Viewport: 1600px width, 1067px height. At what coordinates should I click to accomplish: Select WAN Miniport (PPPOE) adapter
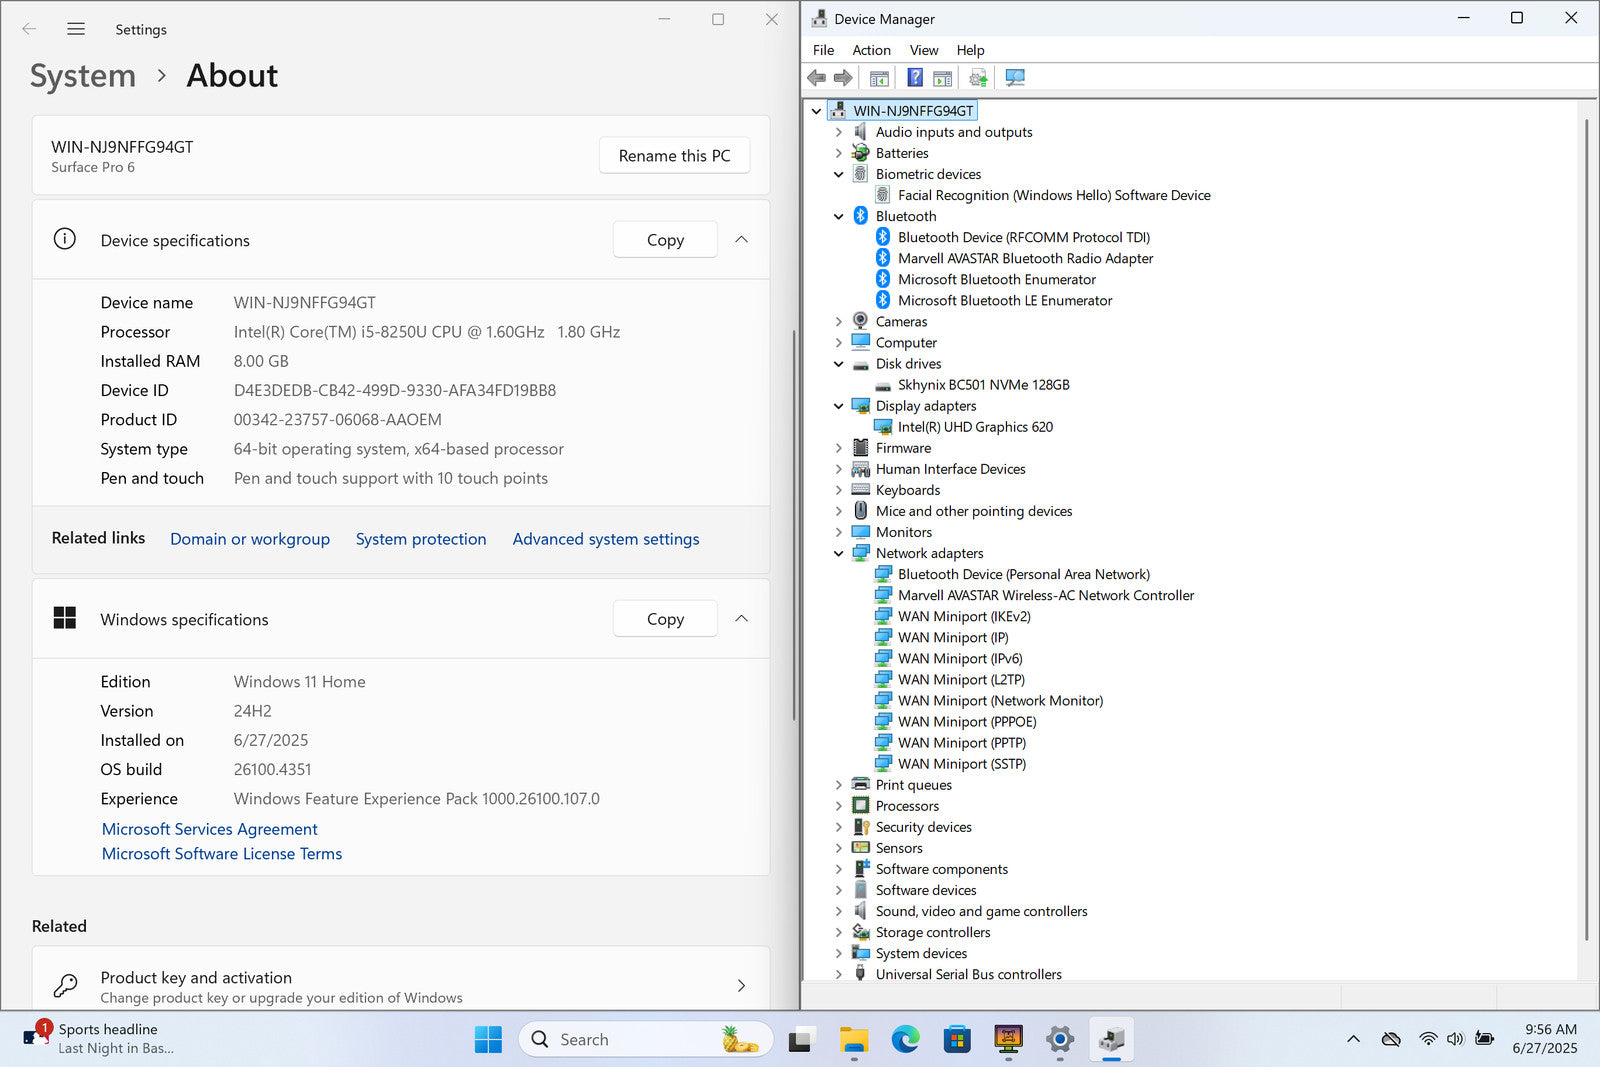[x=967, y=722]
